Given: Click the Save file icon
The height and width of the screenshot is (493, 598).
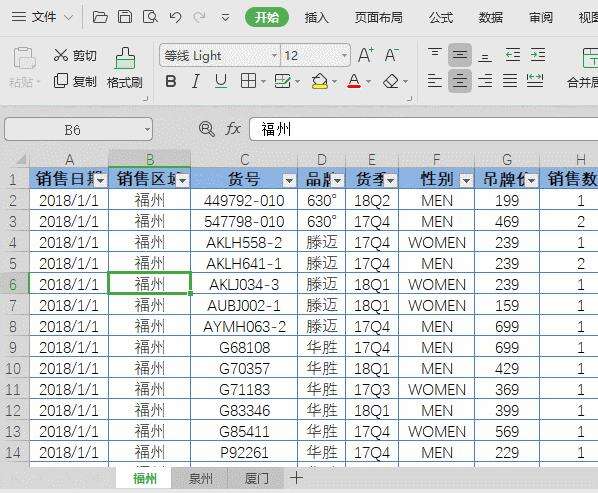Looking at the screenshot, I should click(125, 17).
